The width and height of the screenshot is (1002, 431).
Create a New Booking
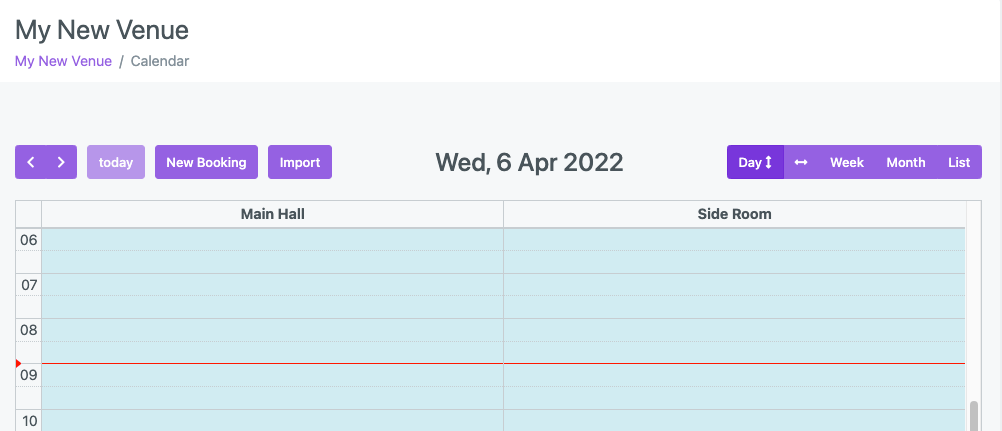206,162
